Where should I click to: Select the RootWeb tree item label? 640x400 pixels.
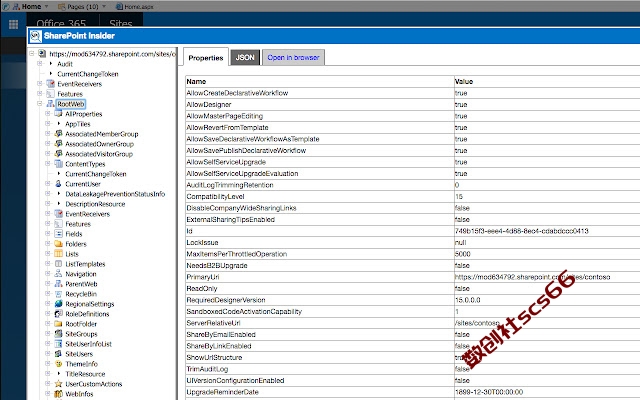[x=71, y=104]
